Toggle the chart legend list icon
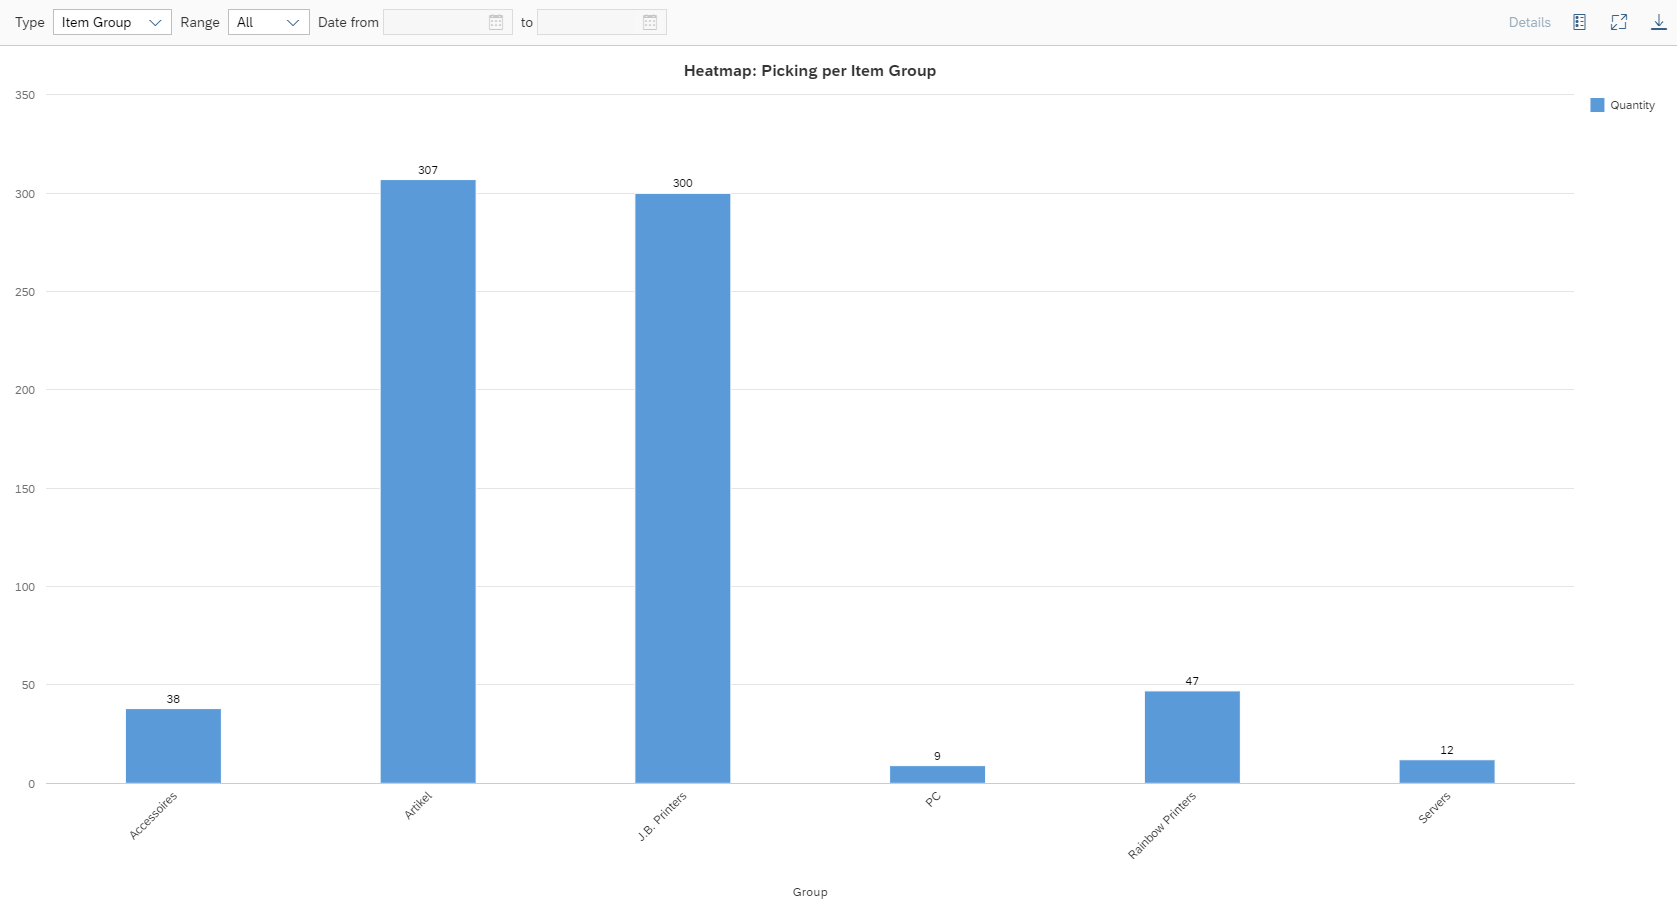Viewport: 1677px width, 912px height. (1579, 22)
